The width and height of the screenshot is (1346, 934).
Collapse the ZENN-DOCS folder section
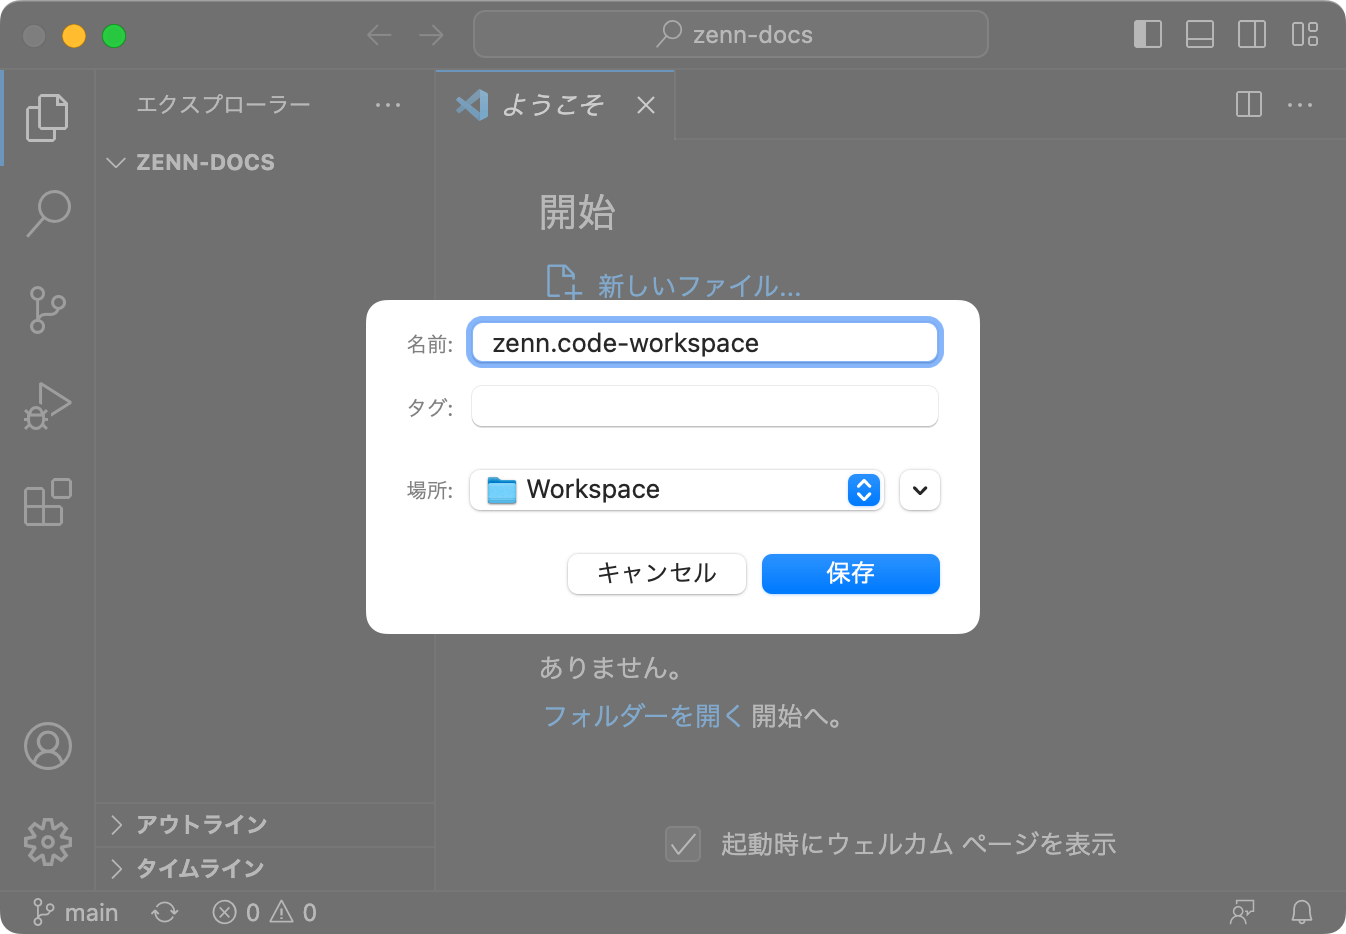click(265, 162)
